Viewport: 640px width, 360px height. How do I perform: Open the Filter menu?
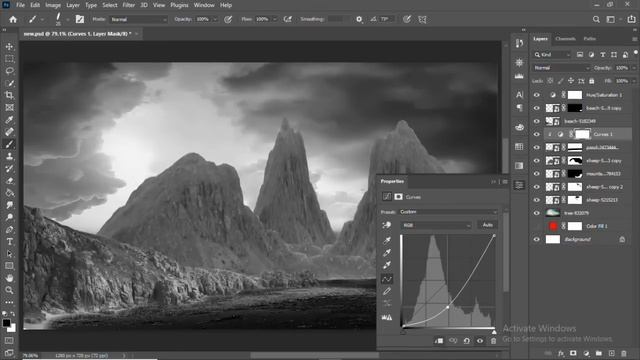click(x=129, y=5)
